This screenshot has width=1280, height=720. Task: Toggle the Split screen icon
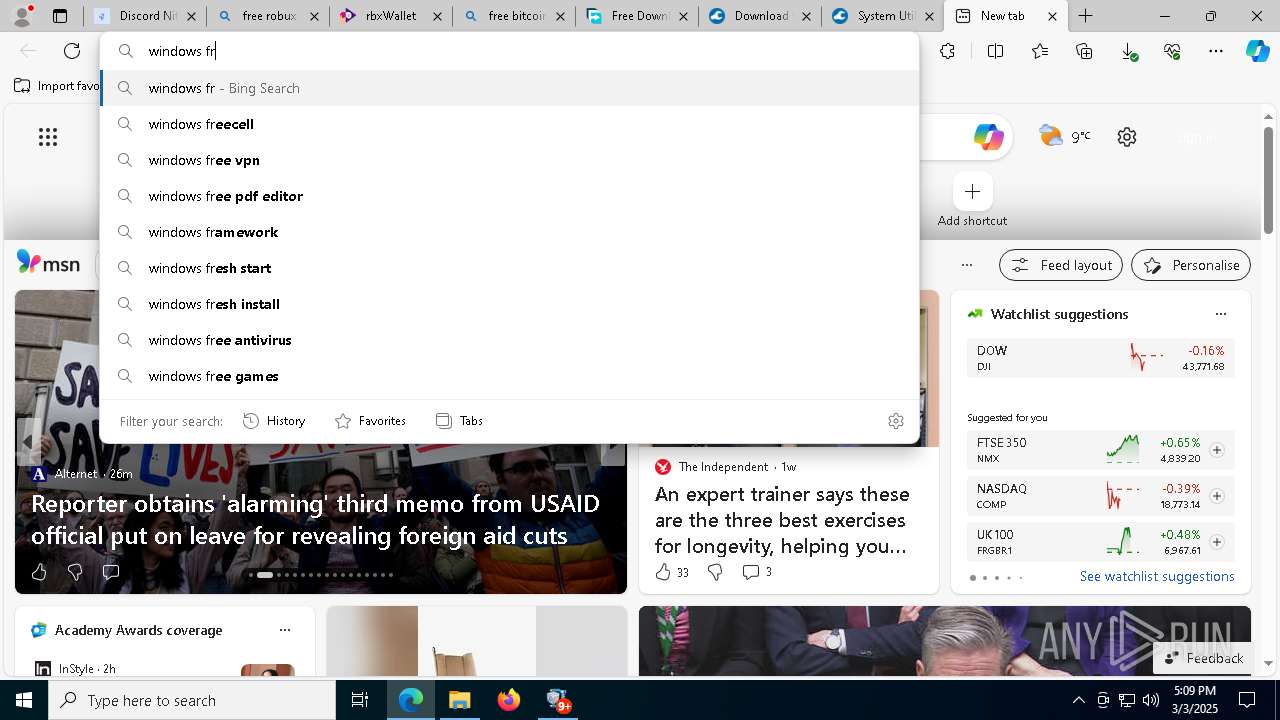995,51
